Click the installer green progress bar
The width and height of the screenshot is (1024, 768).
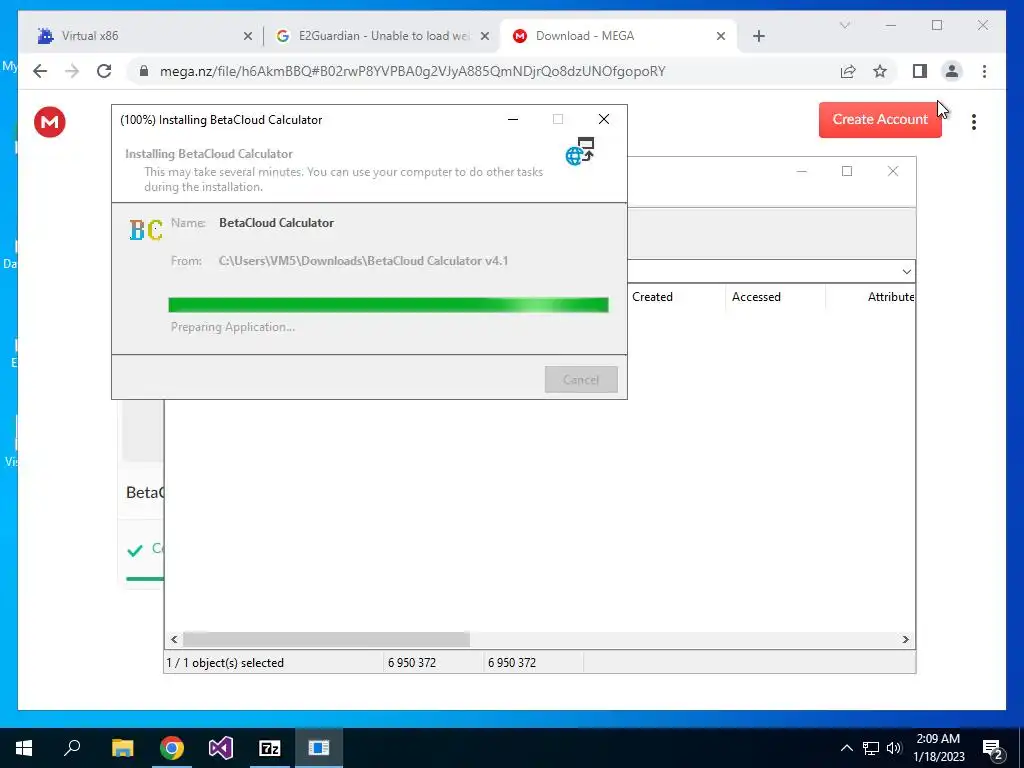388,305
